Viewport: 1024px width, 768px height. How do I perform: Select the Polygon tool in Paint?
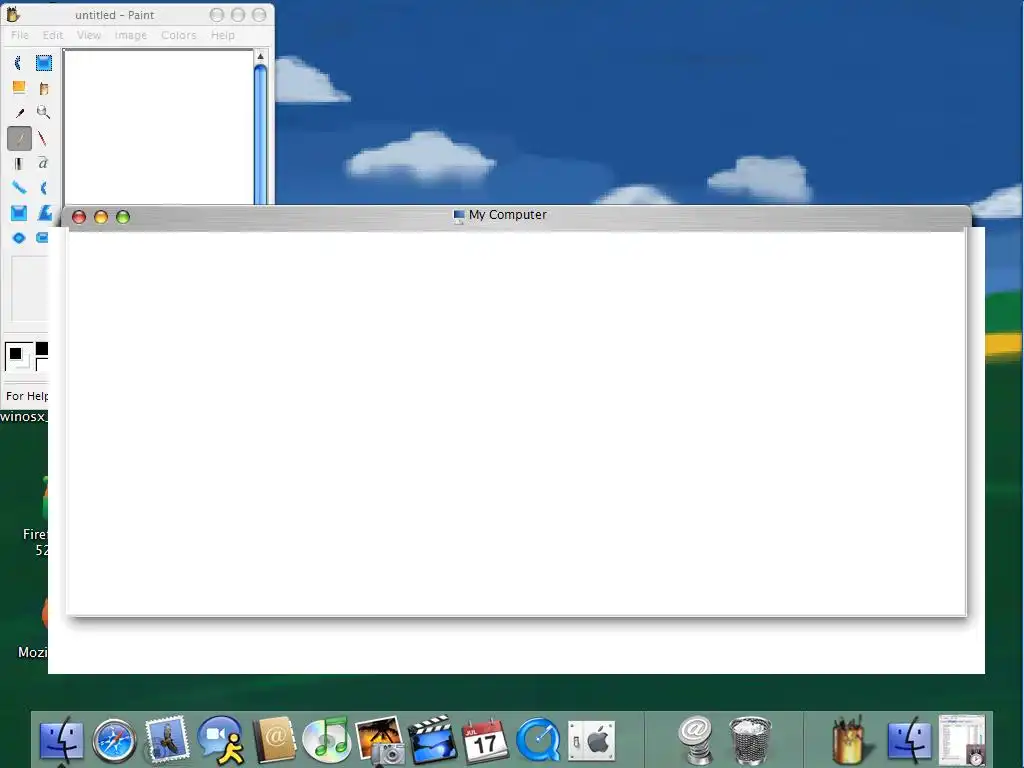coord(44,213)
